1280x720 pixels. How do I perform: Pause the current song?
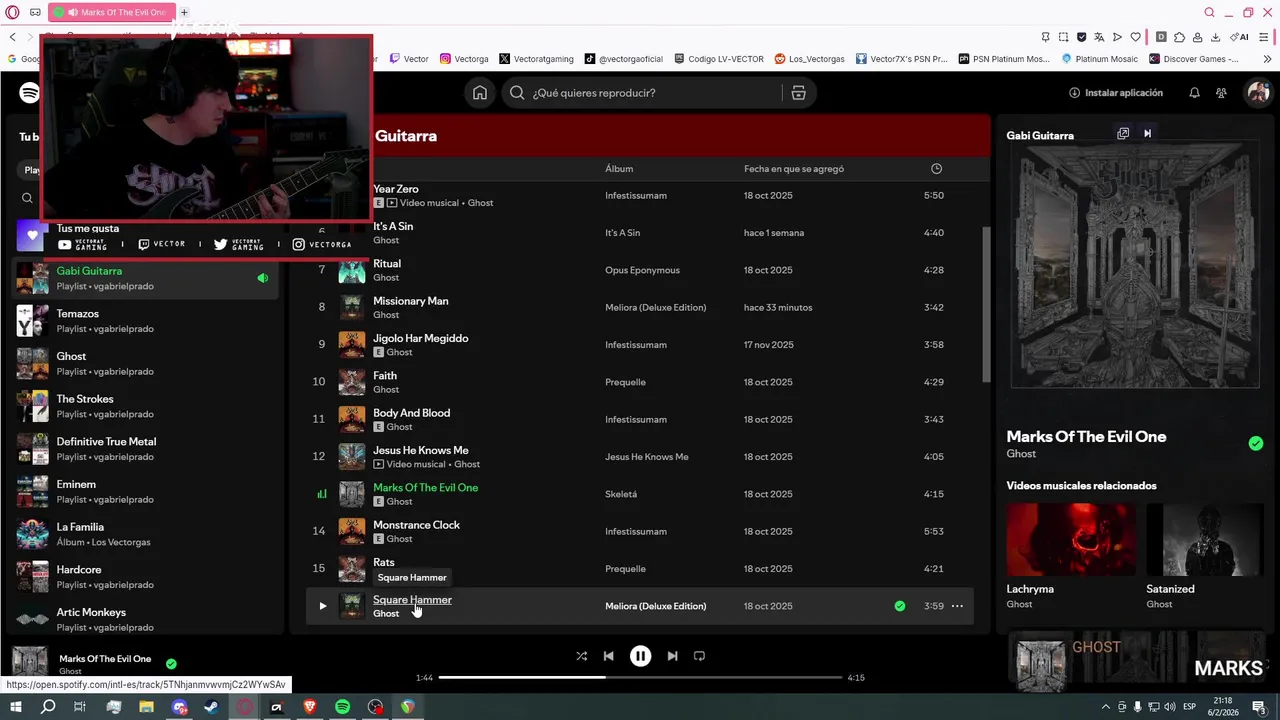click(x=640, y=656)
